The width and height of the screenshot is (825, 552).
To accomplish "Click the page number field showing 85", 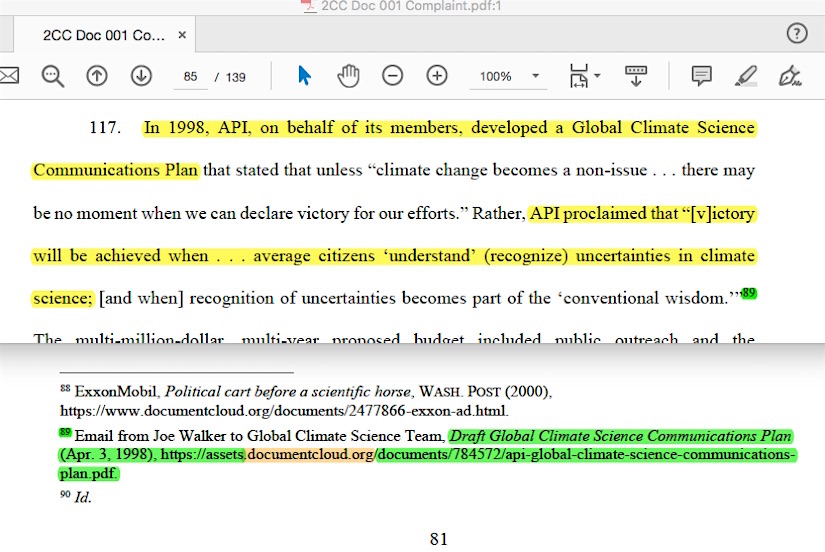I will tap(191, 77).
